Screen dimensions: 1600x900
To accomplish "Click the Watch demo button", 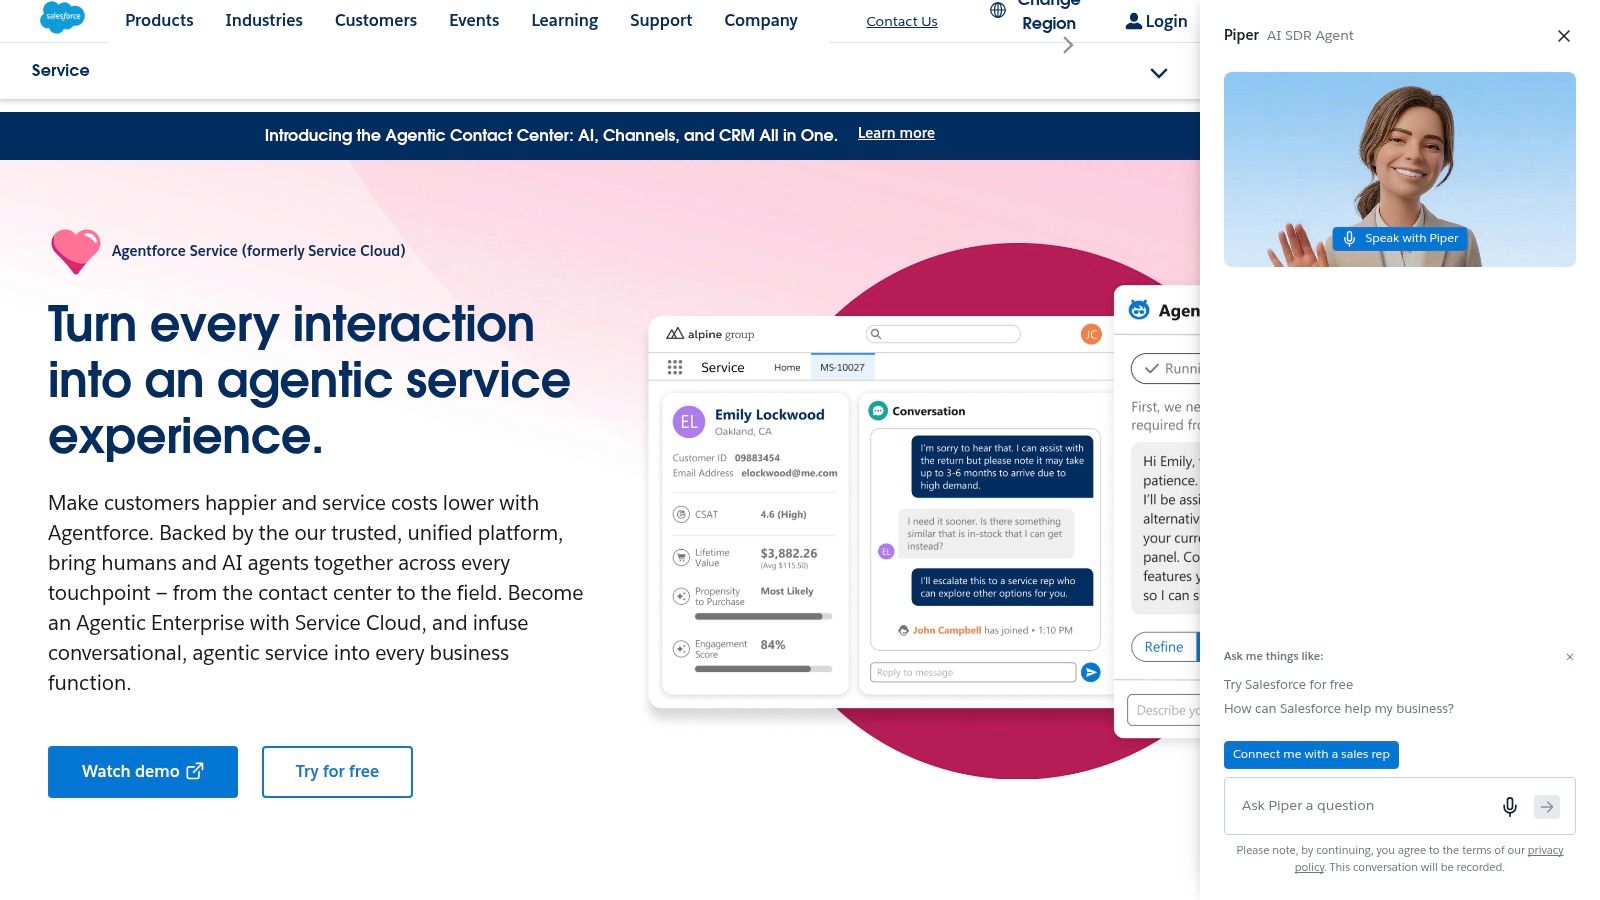I will pyautogui.click(x=143, y=772).
